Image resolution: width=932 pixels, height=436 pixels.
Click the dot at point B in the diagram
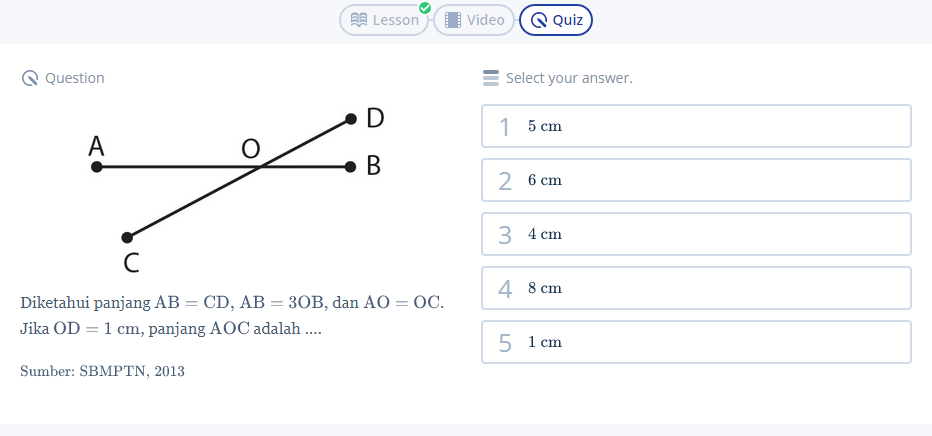point(350,167)
